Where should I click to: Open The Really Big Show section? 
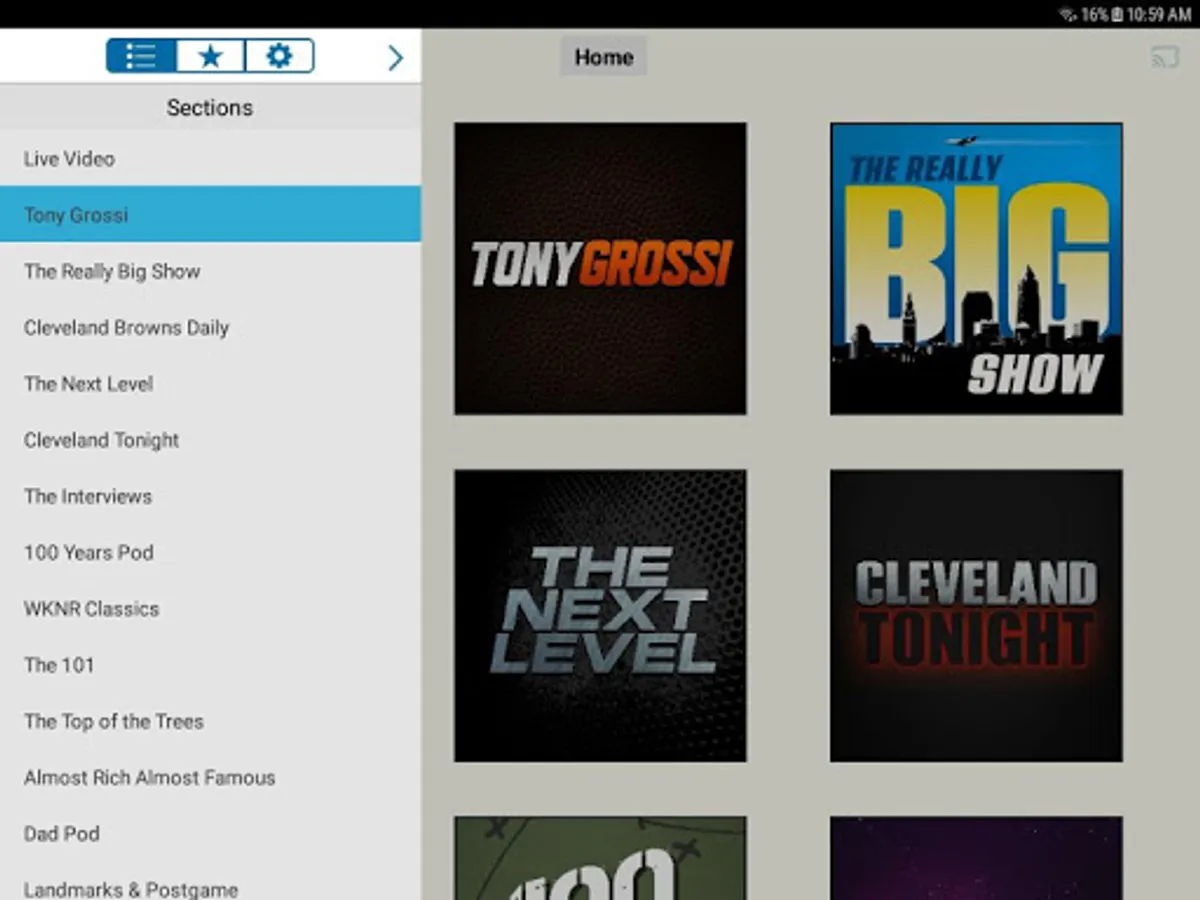[210, 271]
